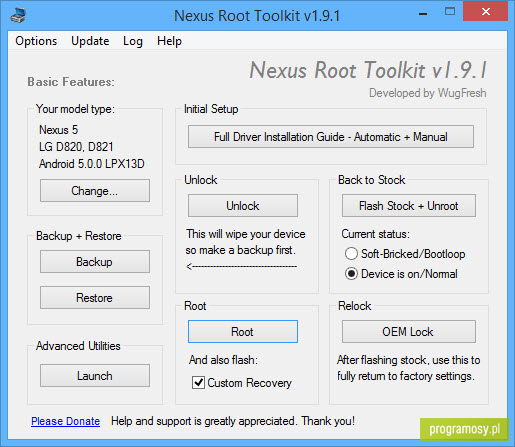The width and height of the screenshot is (515, 447).
Task: Click the Change... model type button
Action: tap(95, 191)
